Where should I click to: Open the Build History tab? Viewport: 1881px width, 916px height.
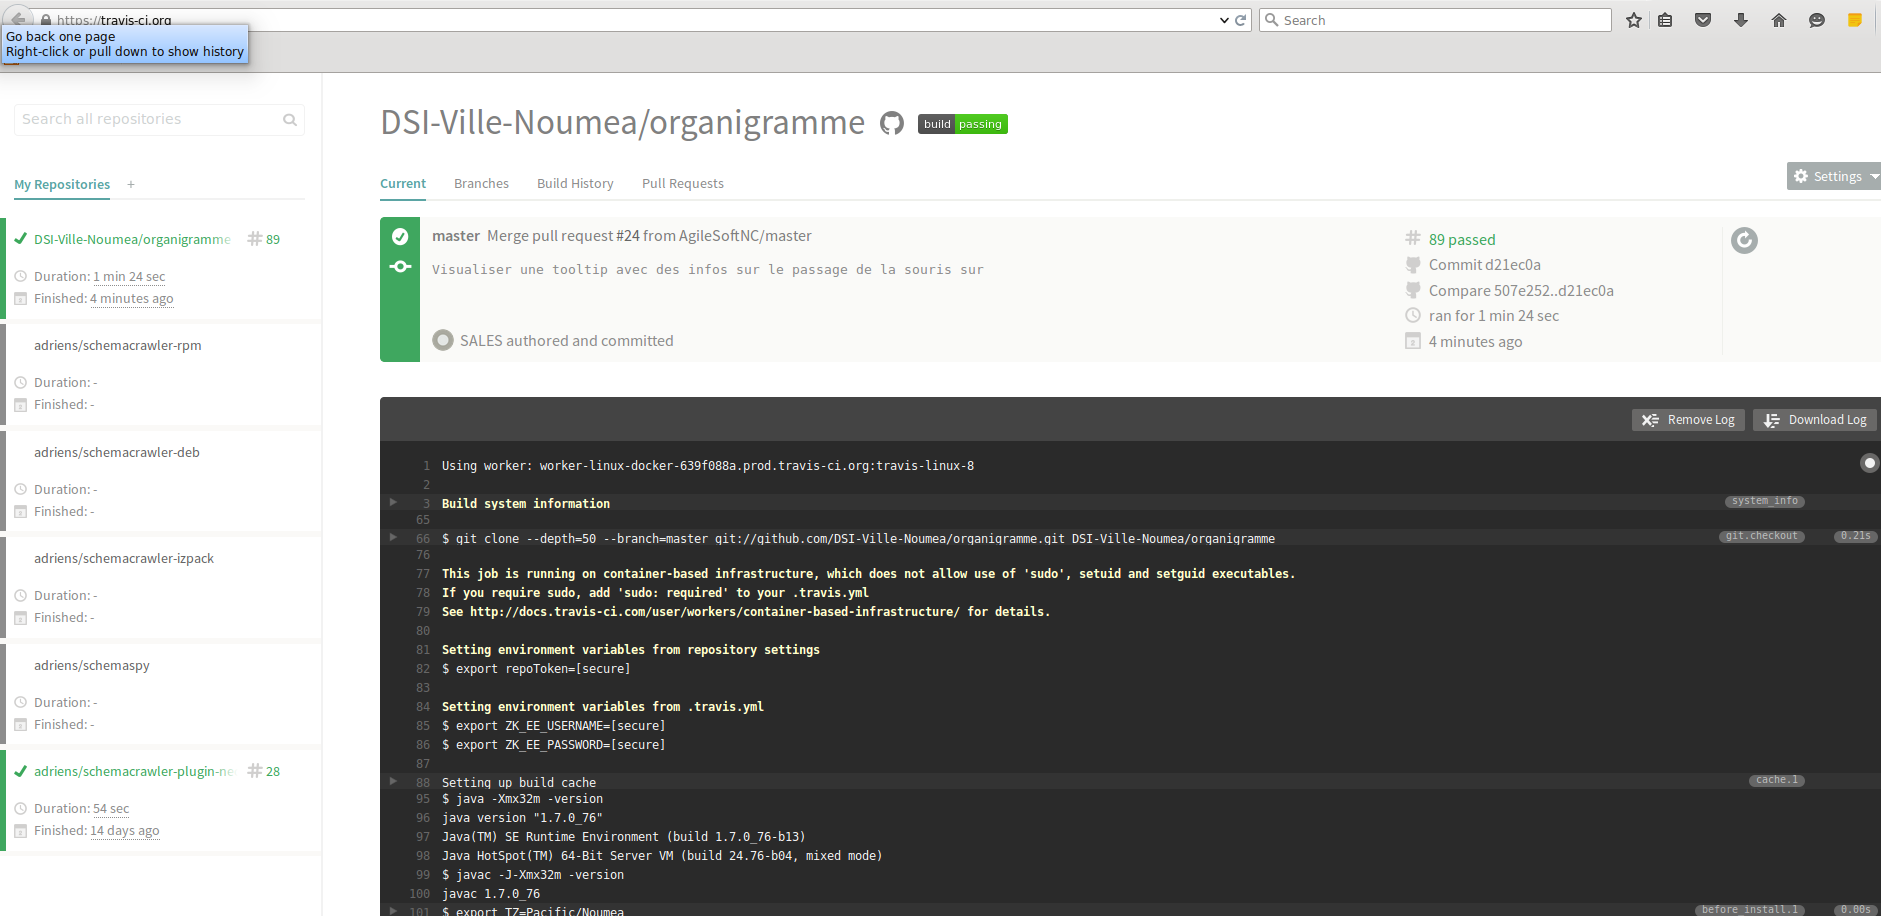(575, 184)
